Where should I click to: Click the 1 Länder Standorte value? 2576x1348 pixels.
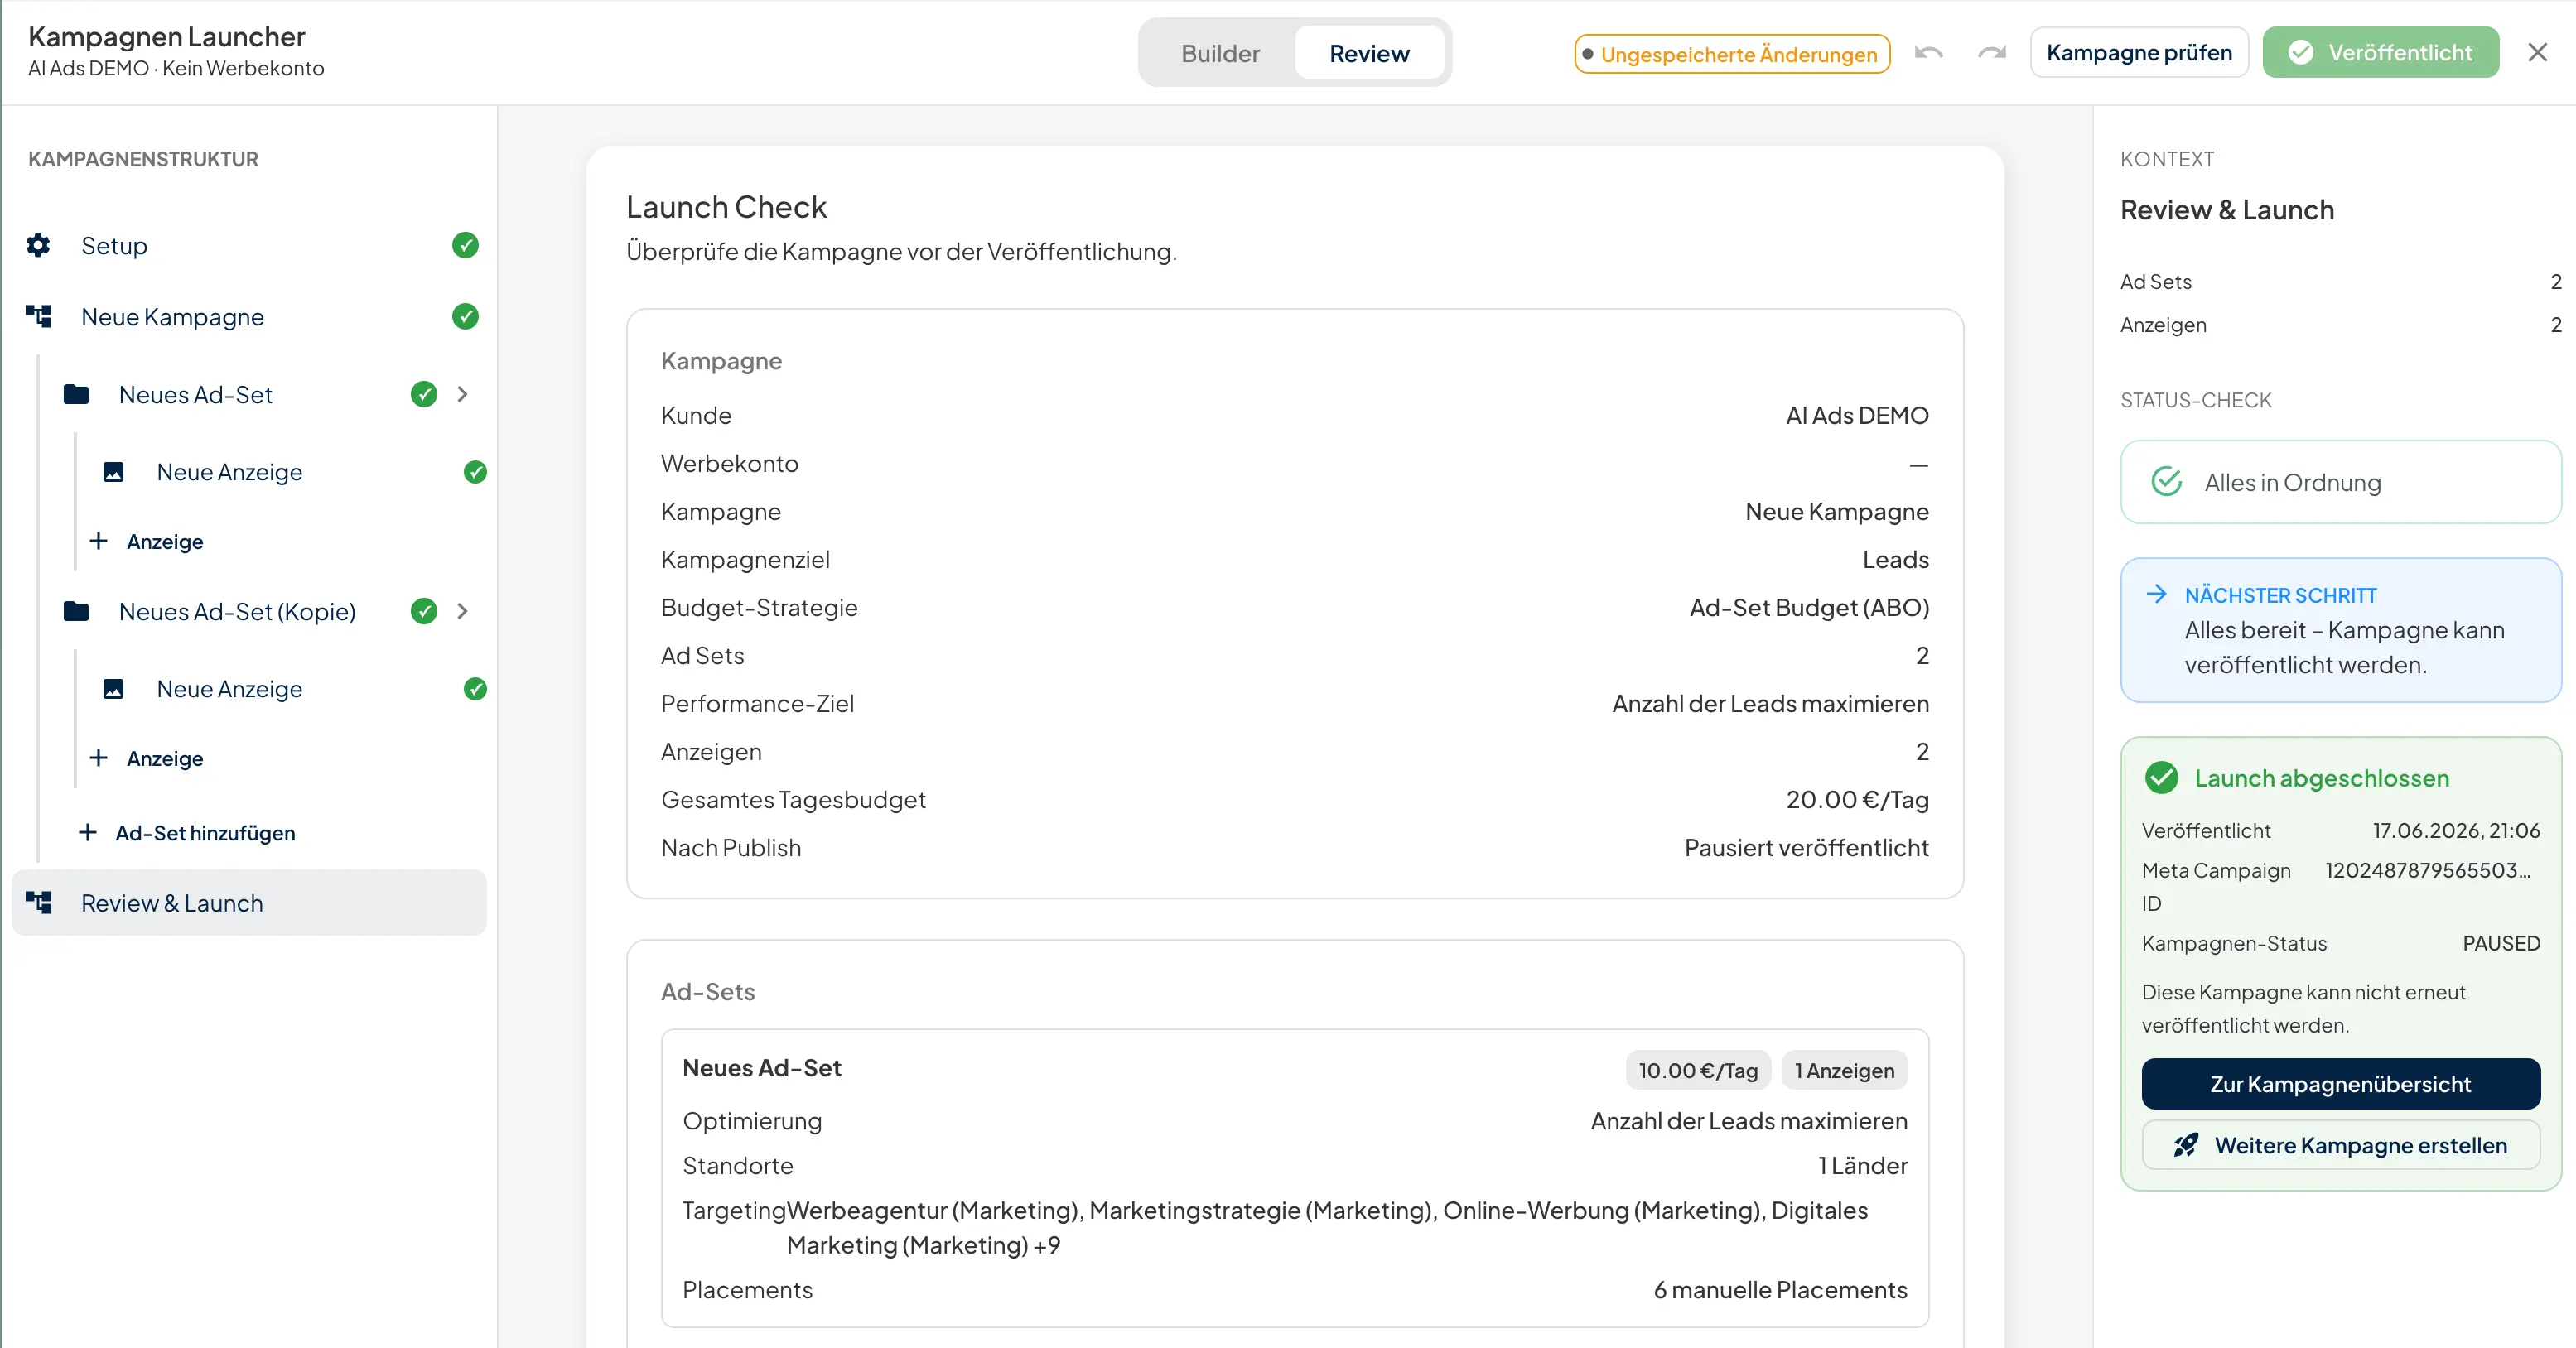point(1862,1165)
